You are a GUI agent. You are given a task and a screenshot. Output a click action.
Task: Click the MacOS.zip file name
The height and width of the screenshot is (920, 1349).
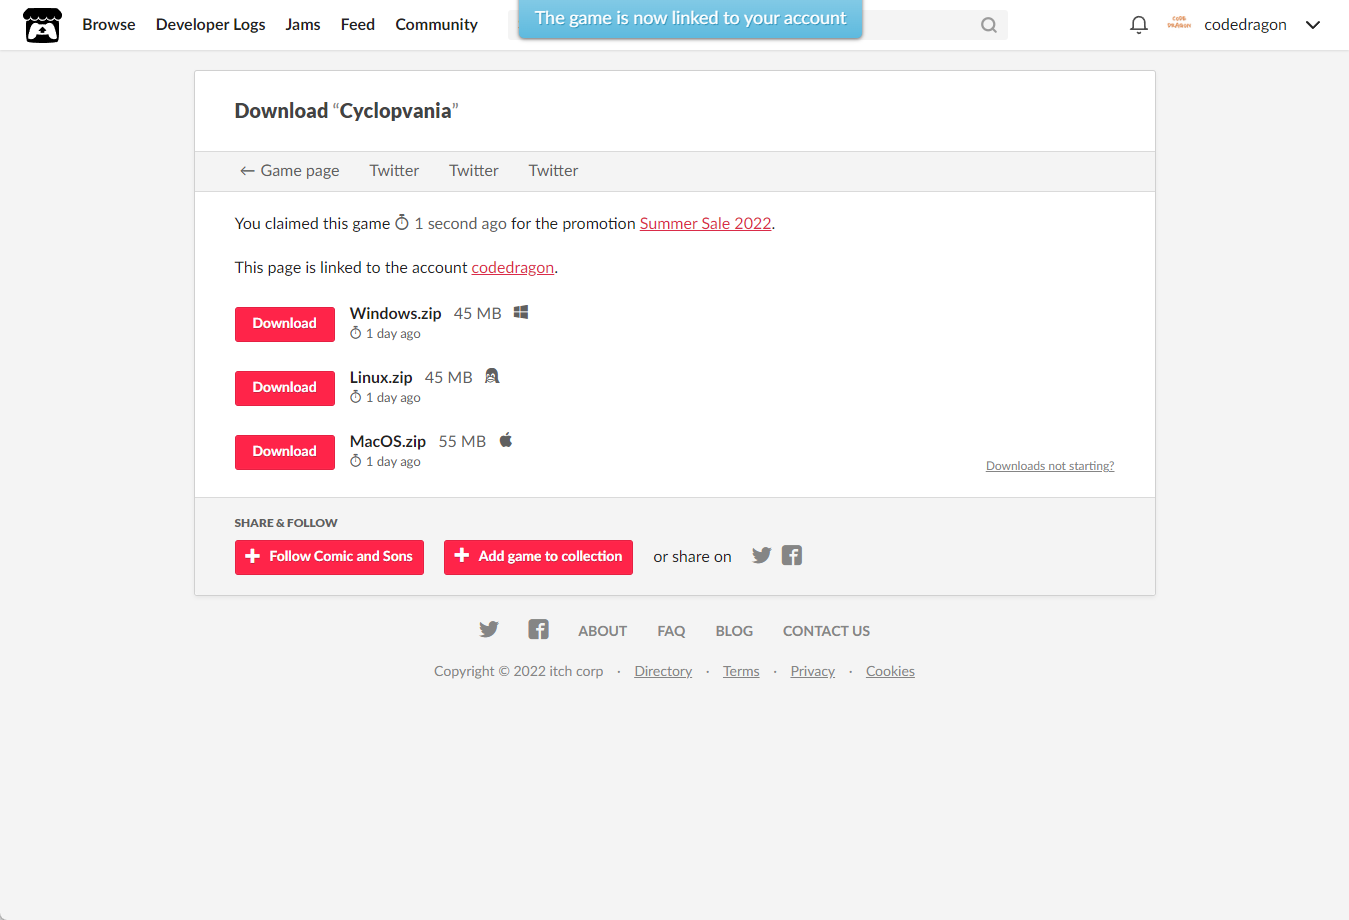pos(388,441)
